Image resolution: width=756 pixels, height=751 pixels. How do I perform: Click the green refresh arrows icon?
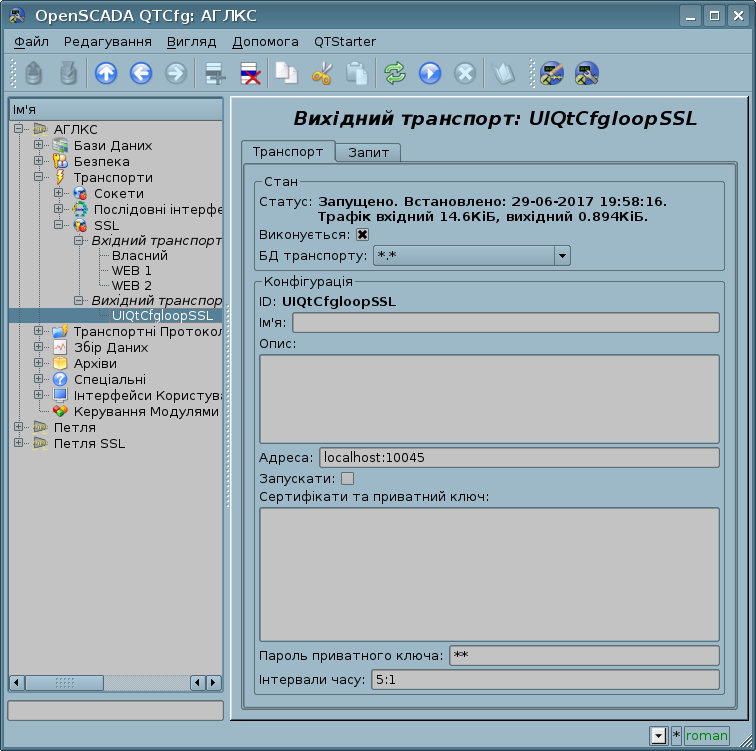point(395,73)
